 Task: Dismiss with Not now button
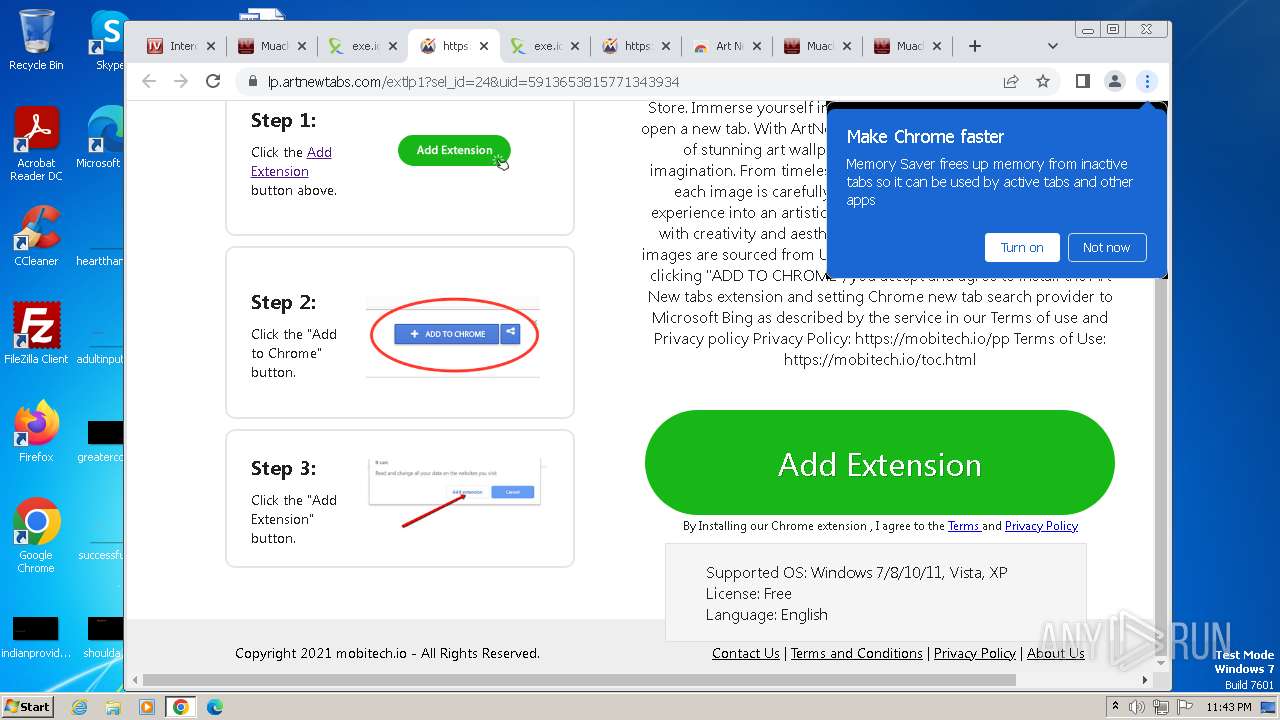[1107, 247]
